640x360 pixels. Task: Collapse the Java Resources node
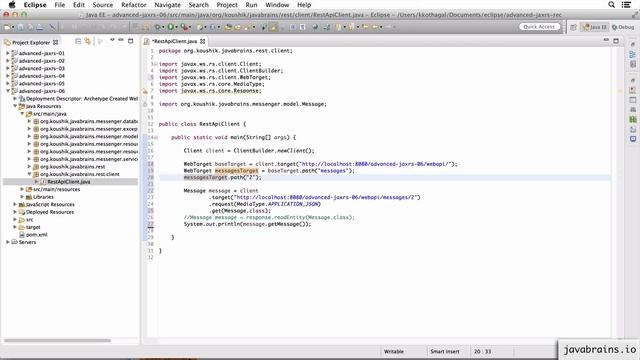coord(15,106)
